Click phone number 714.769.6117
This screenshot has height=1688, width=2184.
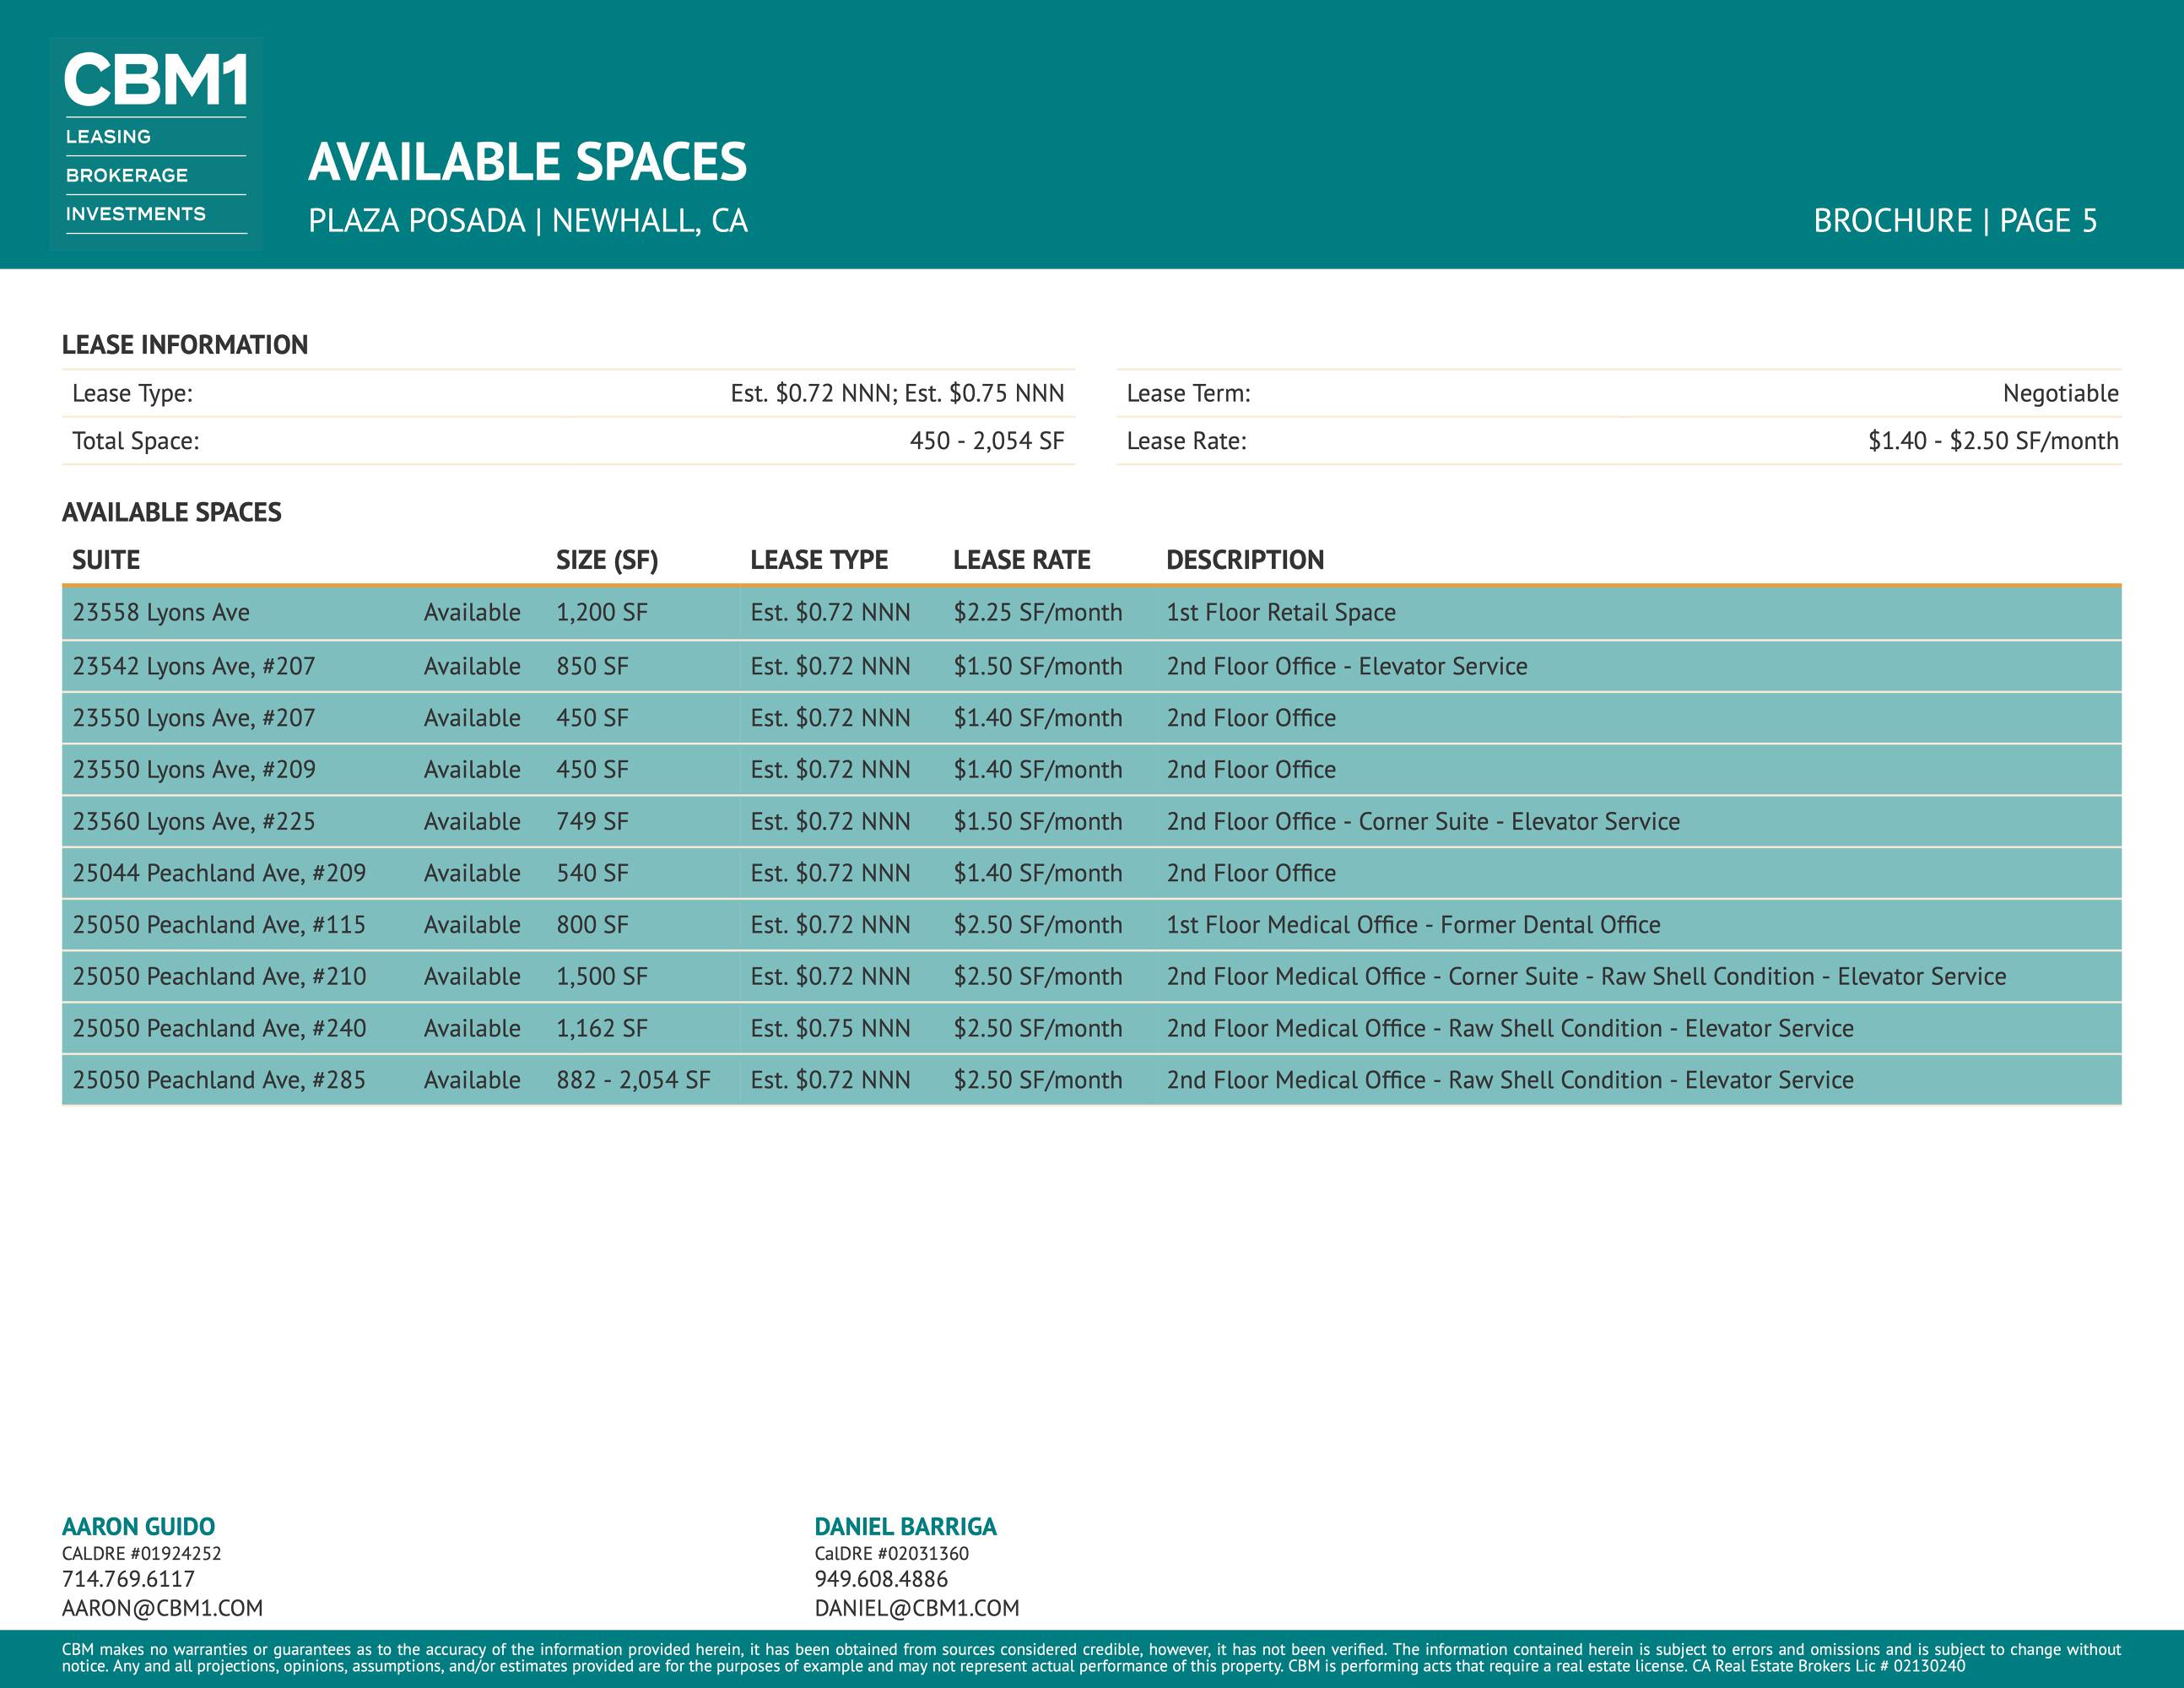(128, 1579)
